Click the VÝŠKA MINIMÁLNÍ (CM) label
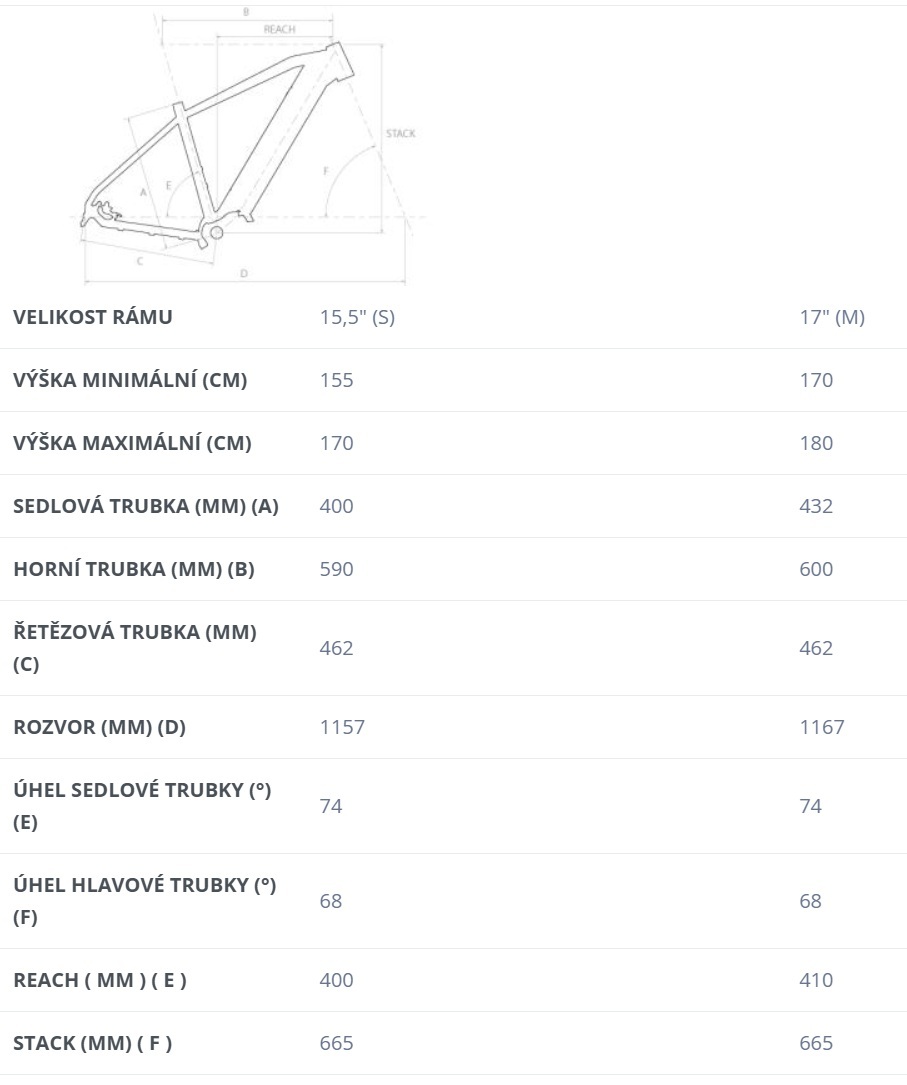This screenshot has height=1085, width=907. [x=130, y=380]
